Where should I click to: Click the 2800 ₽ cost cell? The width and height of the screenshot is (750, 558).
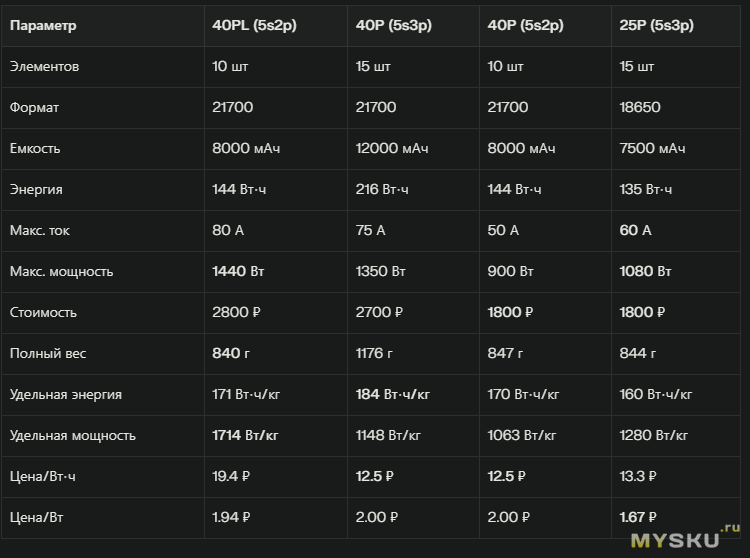point(236,313)
